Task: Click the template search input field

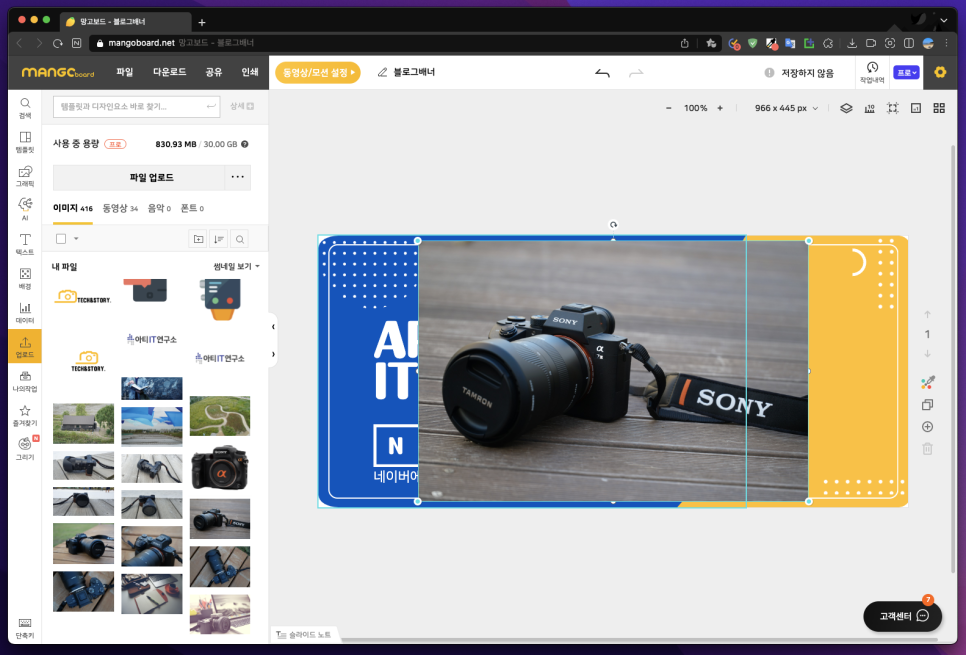Action: pos(136,107)
